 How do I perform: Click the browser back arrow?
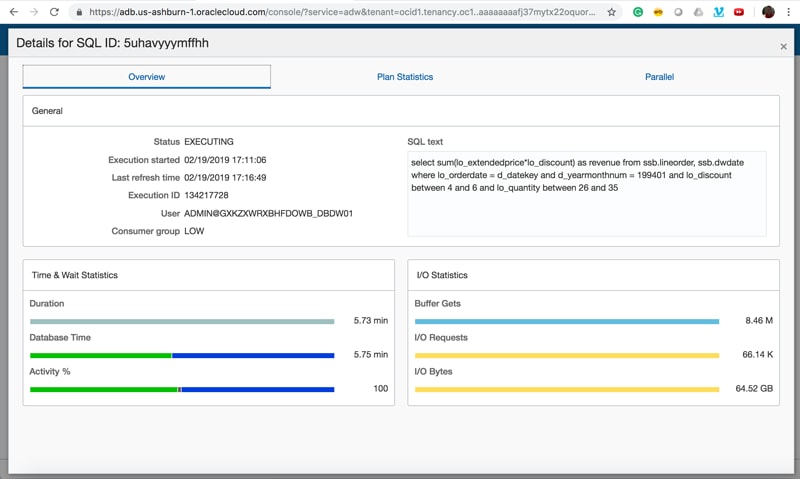pos(12,12)
